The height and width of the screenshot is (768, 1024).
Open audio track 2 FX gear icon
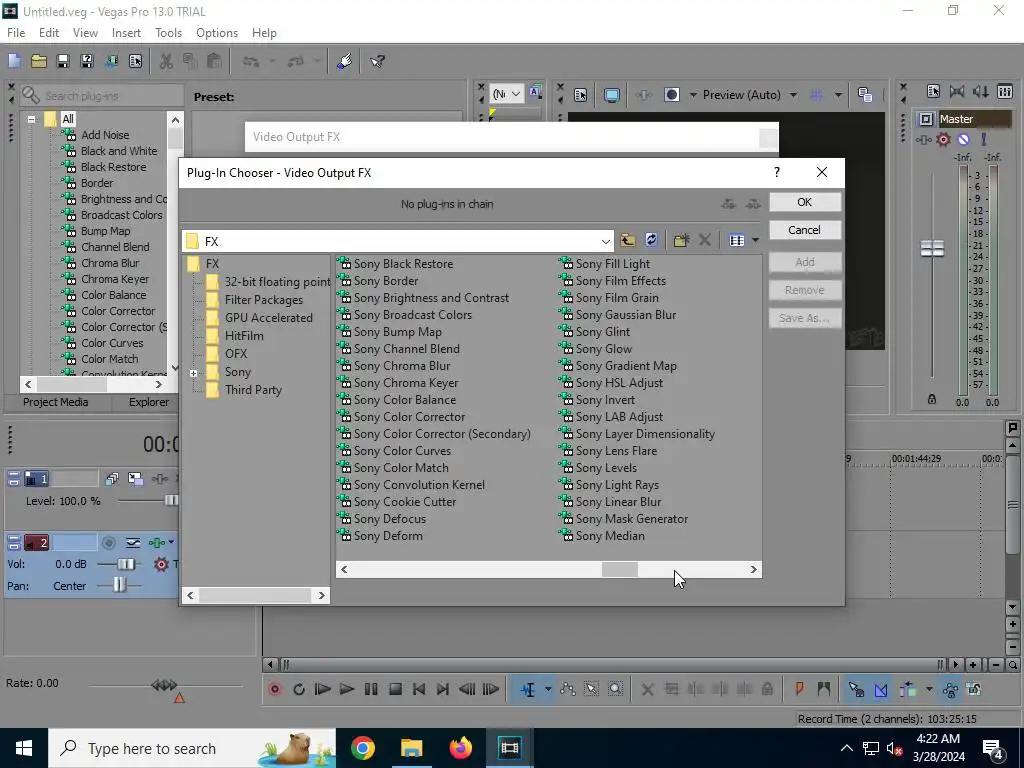click(161, 564)
